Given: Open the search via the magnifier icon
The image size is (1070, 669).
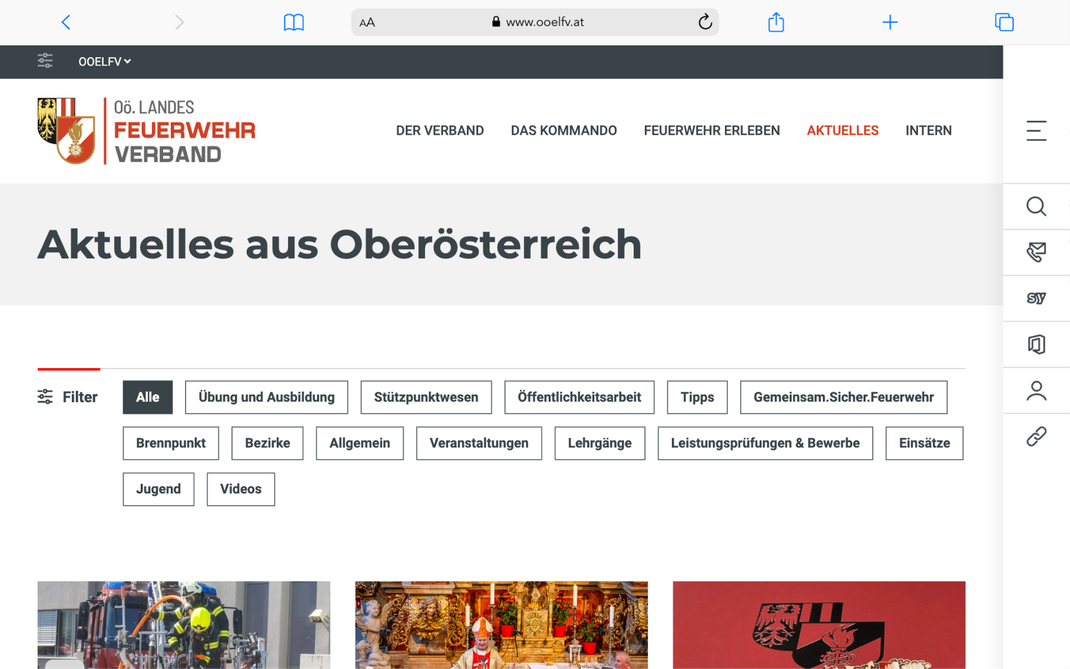Looking at the screenshot, I should pos(1036,207).
